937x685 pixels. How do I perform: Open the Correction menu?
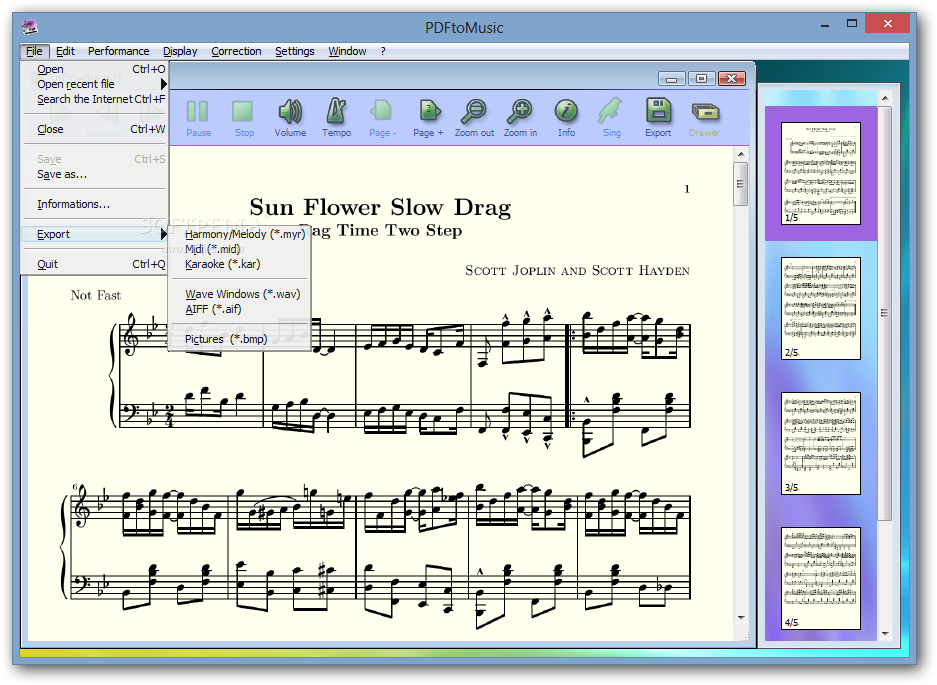pyautogui.click(x=236, y=51)
